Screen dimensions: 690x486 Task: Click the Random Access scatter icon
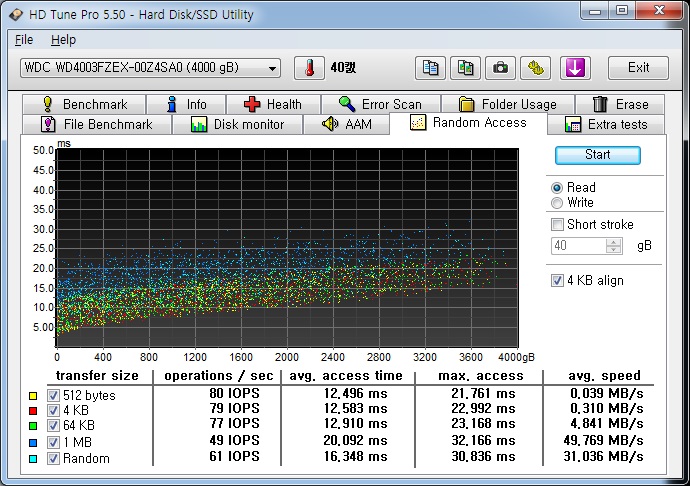pyautogui.click(x=418, y=122)
